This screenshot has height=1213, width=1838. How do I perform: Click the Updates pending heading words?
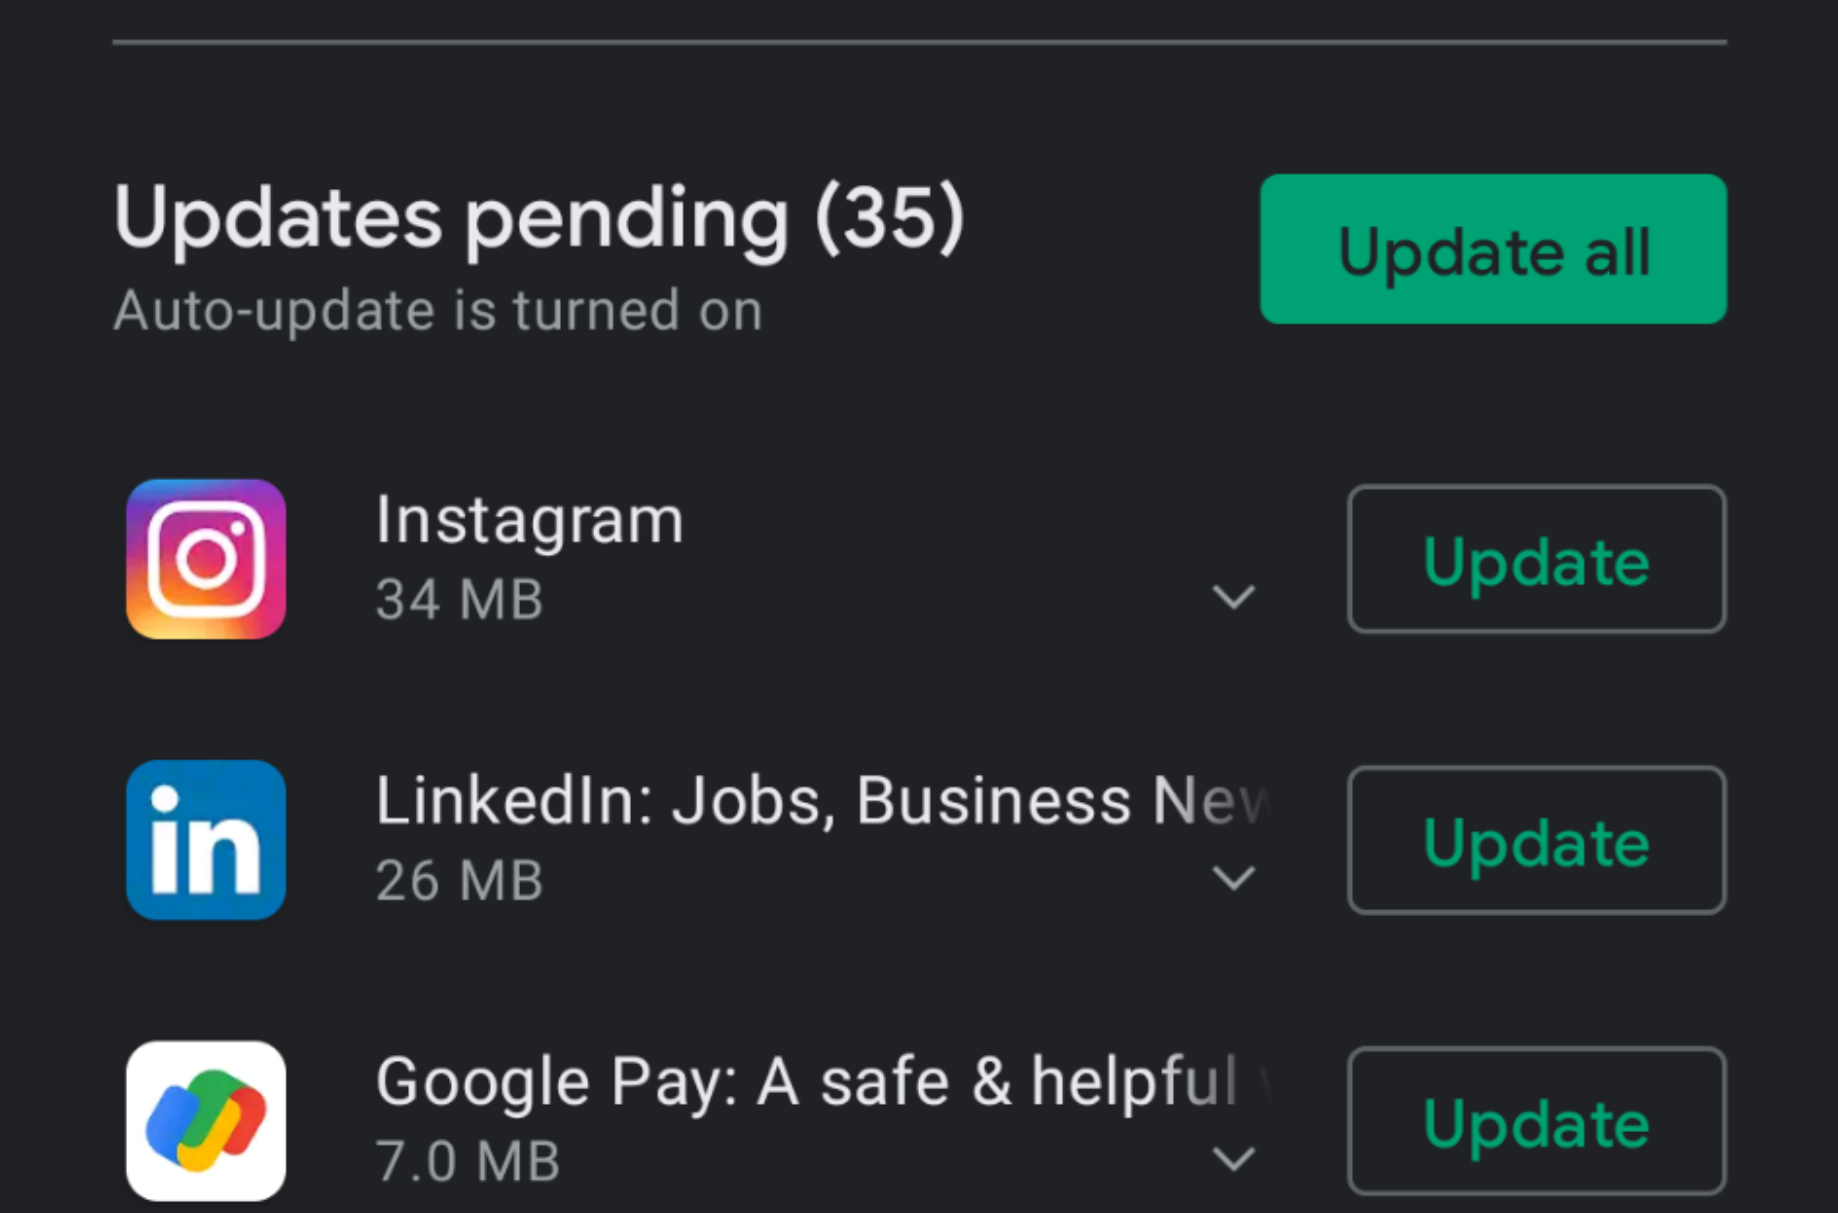451,219
